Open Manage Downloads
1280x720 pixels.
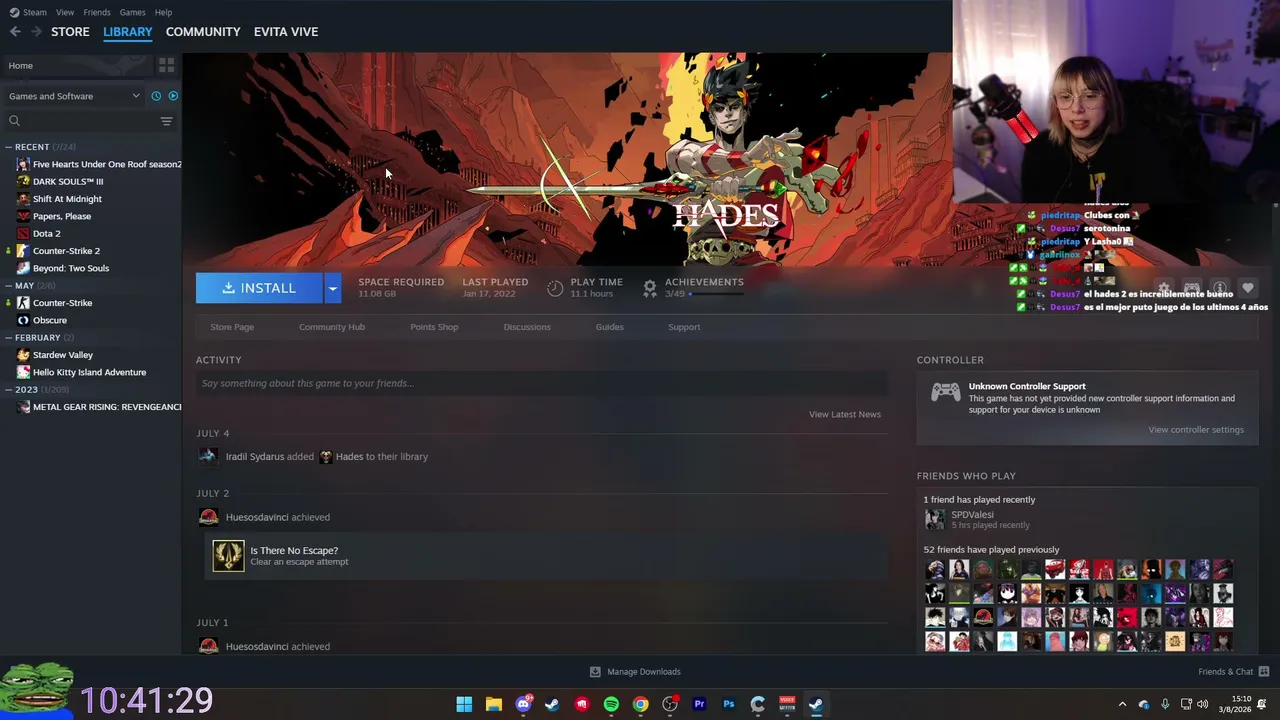click(x=635, y=672)
